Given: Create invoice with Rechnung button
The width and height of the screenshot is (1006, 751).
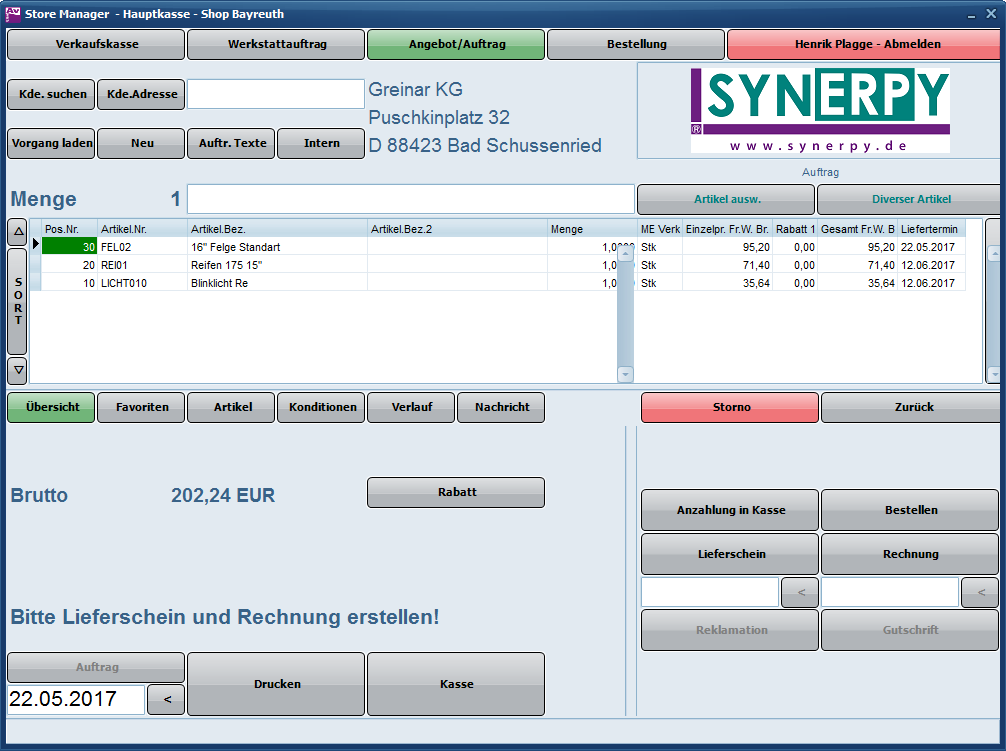Looking at the screenshot, I should pos(909,554).
